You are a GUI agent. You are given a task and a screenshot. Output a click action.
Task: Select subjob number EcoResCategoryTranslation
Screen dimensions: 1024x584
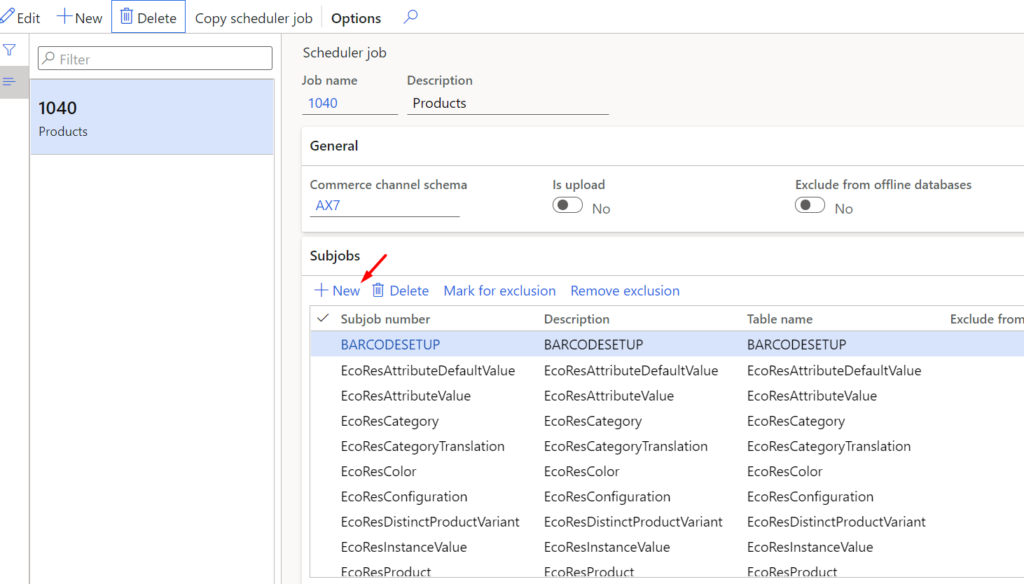423,446
